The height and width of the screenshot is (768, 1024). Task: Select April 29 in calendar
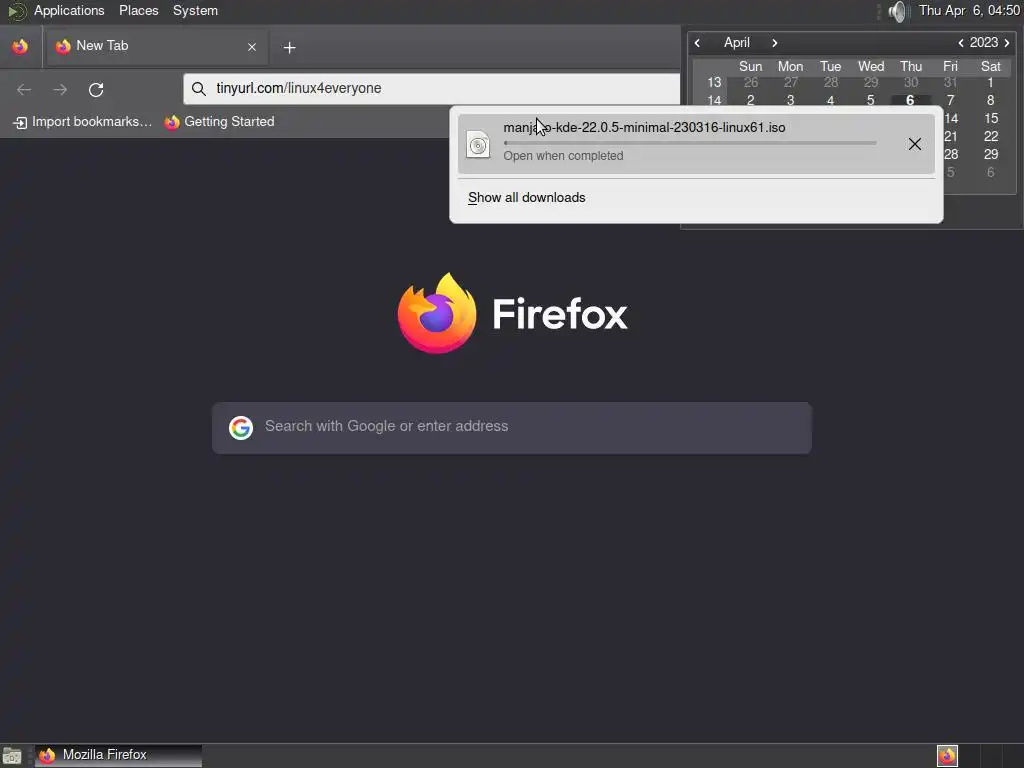[991, 154]
